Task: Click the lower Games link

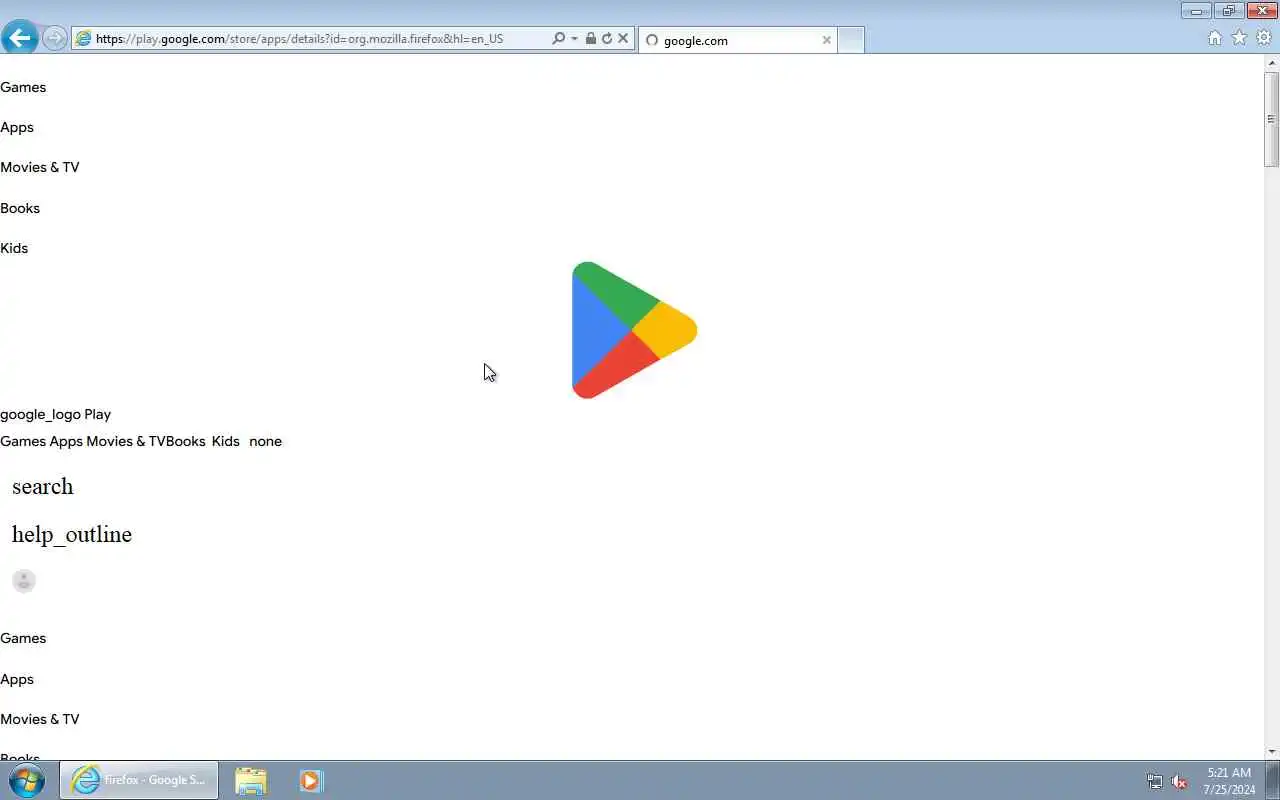Action: [x=23, y=638]
